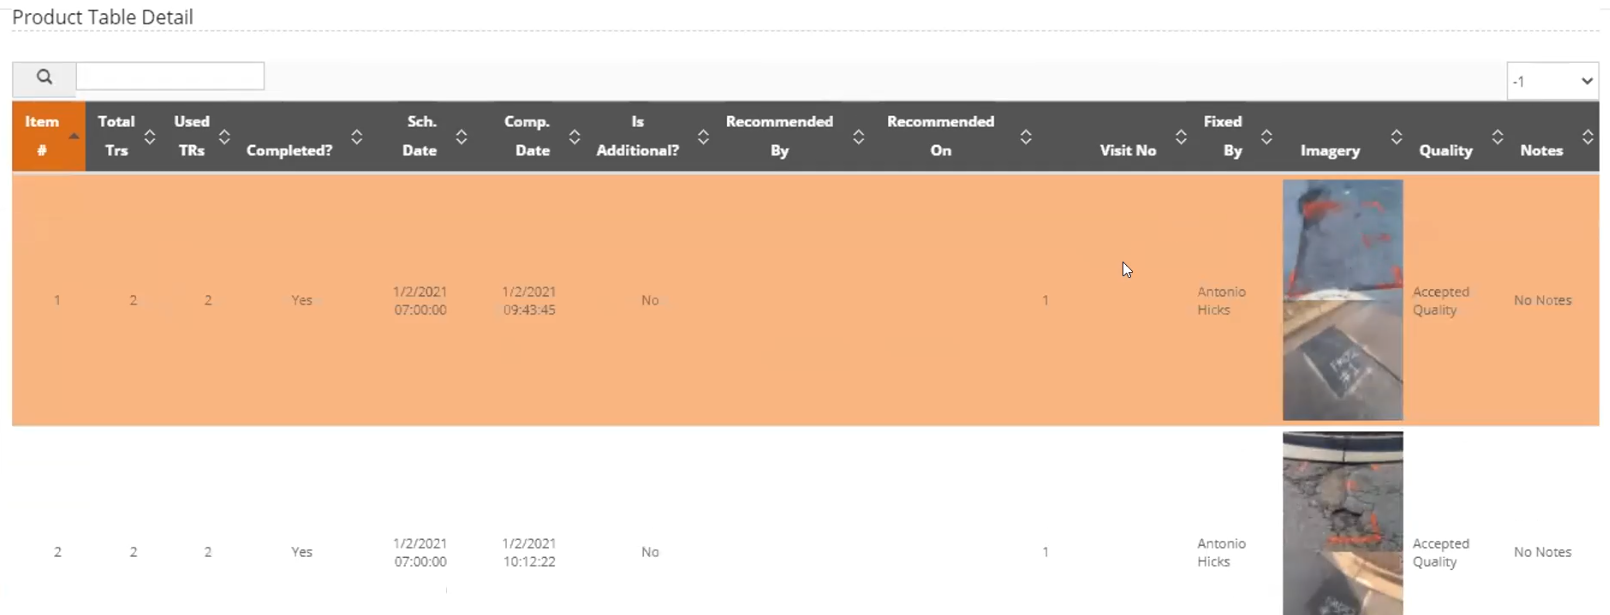Click No under Is Additional for item 1
The image size is (1610, 615).
650,300
